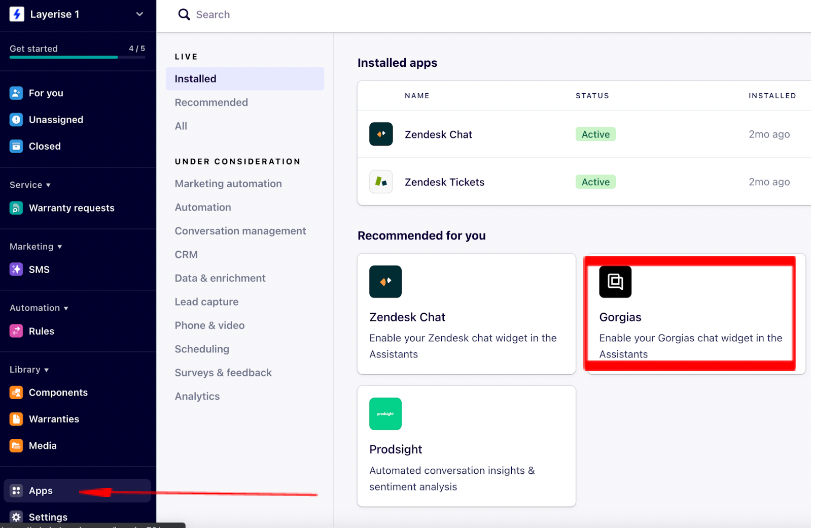Open the Lead capture category
Screen dimensions: 815x530
(206, 301)
